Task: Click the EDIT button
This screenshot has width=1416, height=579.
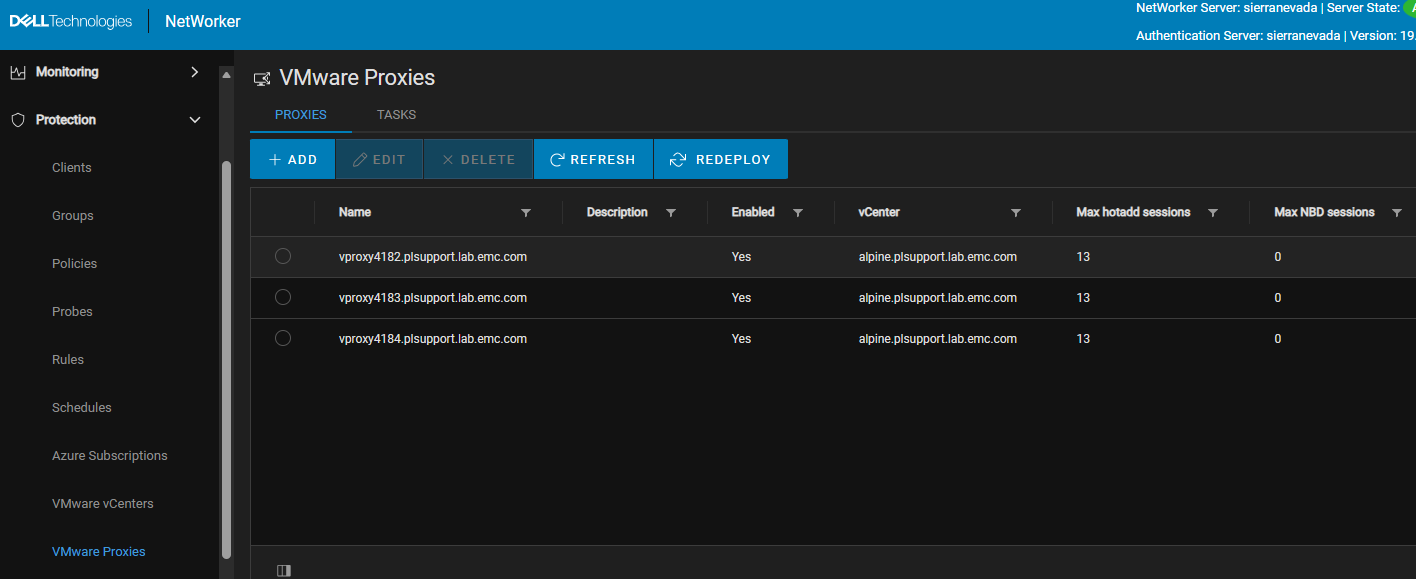Action: (x=379, y=159)
